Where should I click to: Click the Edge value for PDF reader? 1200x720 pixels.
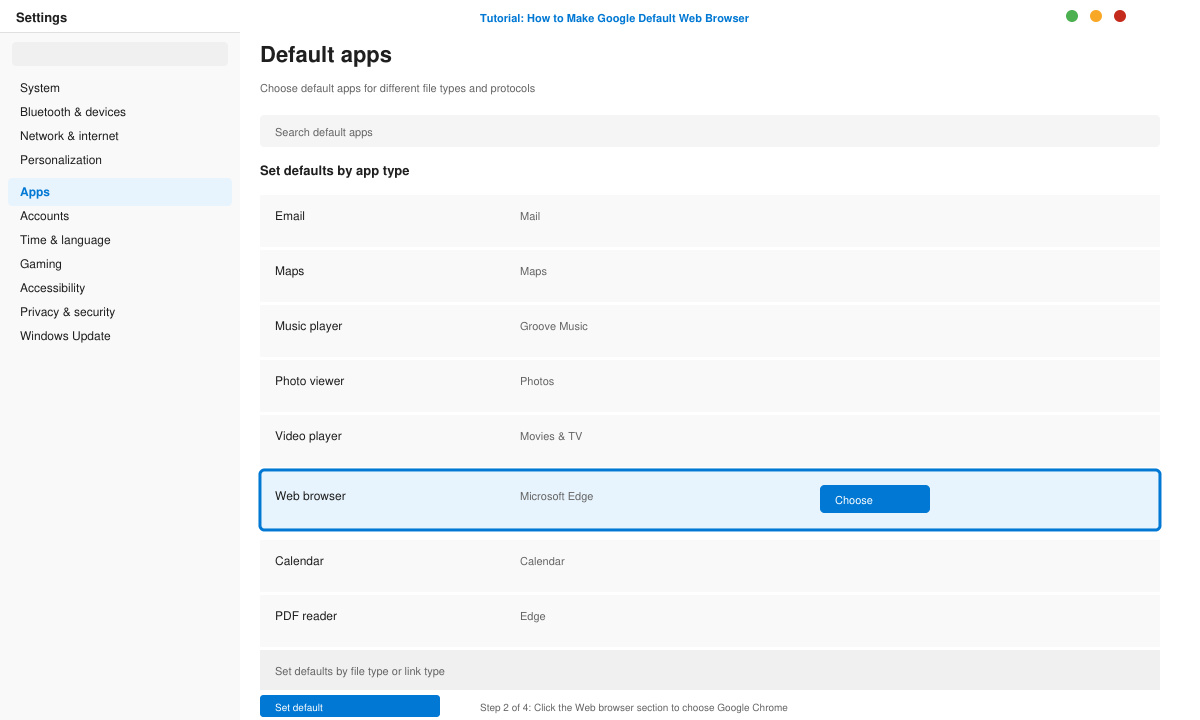533,616
